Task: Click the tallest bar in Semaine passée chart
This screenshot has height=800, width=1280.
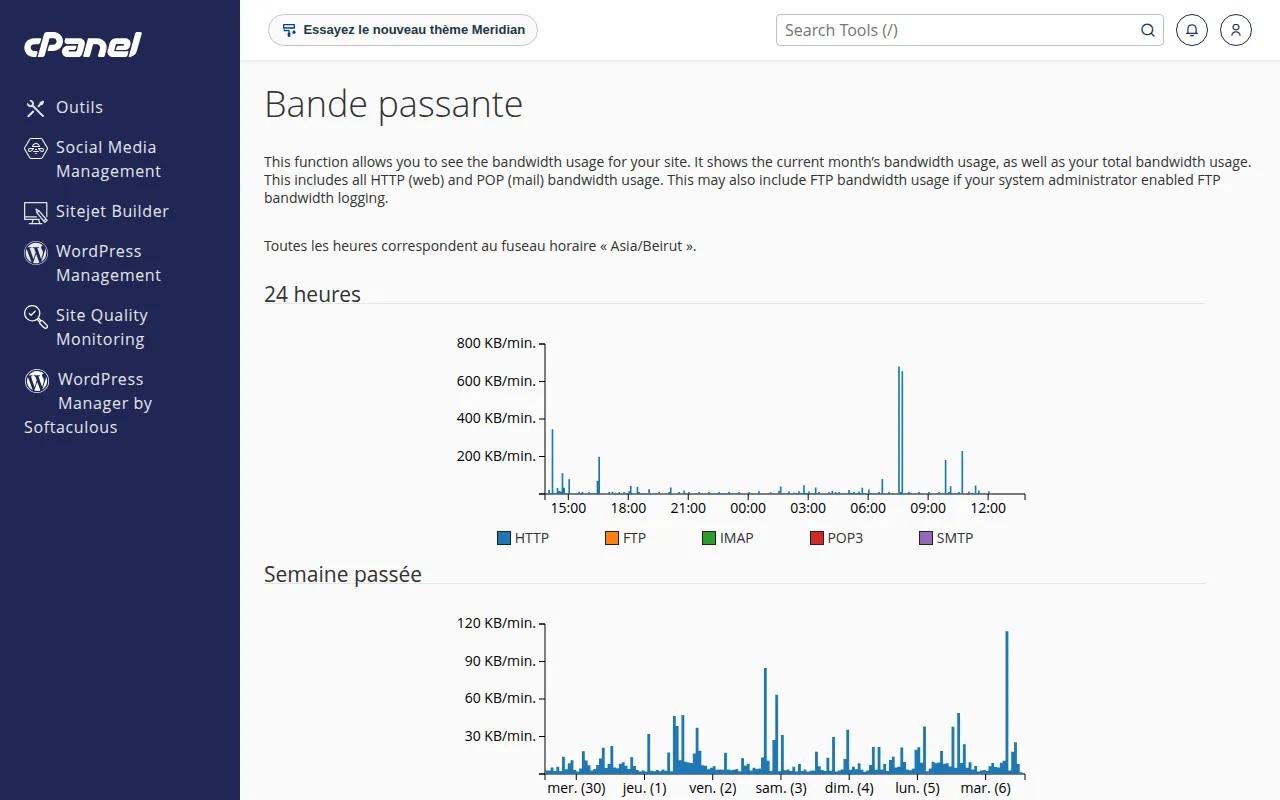Action: click(1007, 702)
